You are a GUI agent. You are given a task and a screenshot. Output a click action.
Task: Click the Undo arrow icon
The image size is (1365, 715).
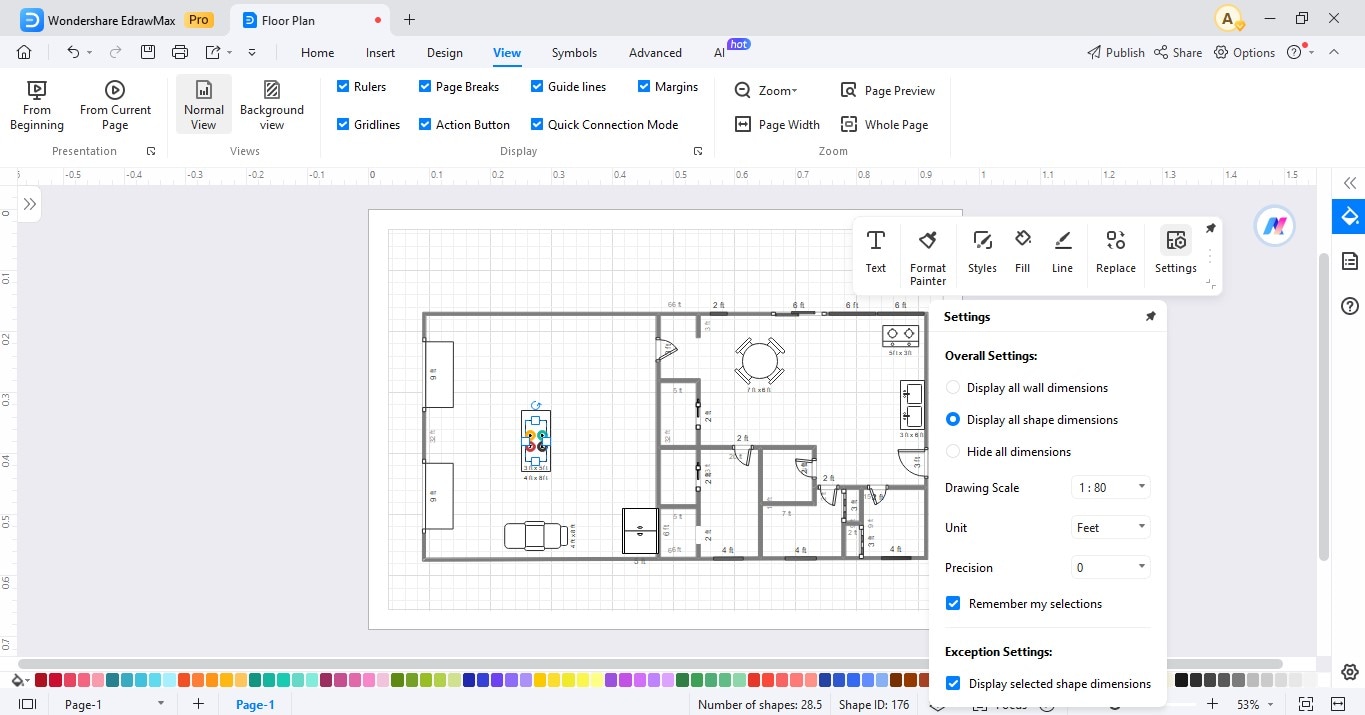click(x=73, y=52)
